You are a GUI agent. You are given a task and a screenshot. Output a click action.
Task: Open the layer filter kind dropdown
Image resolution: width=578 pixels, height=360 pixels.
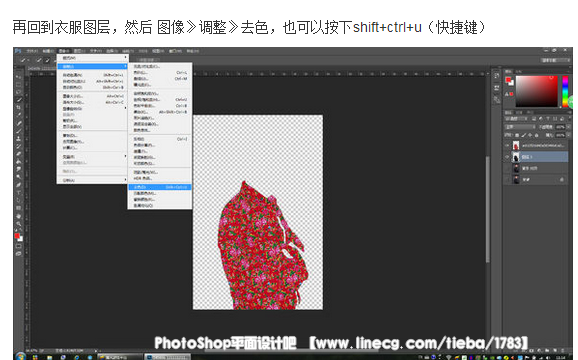[x=516, y=119]
